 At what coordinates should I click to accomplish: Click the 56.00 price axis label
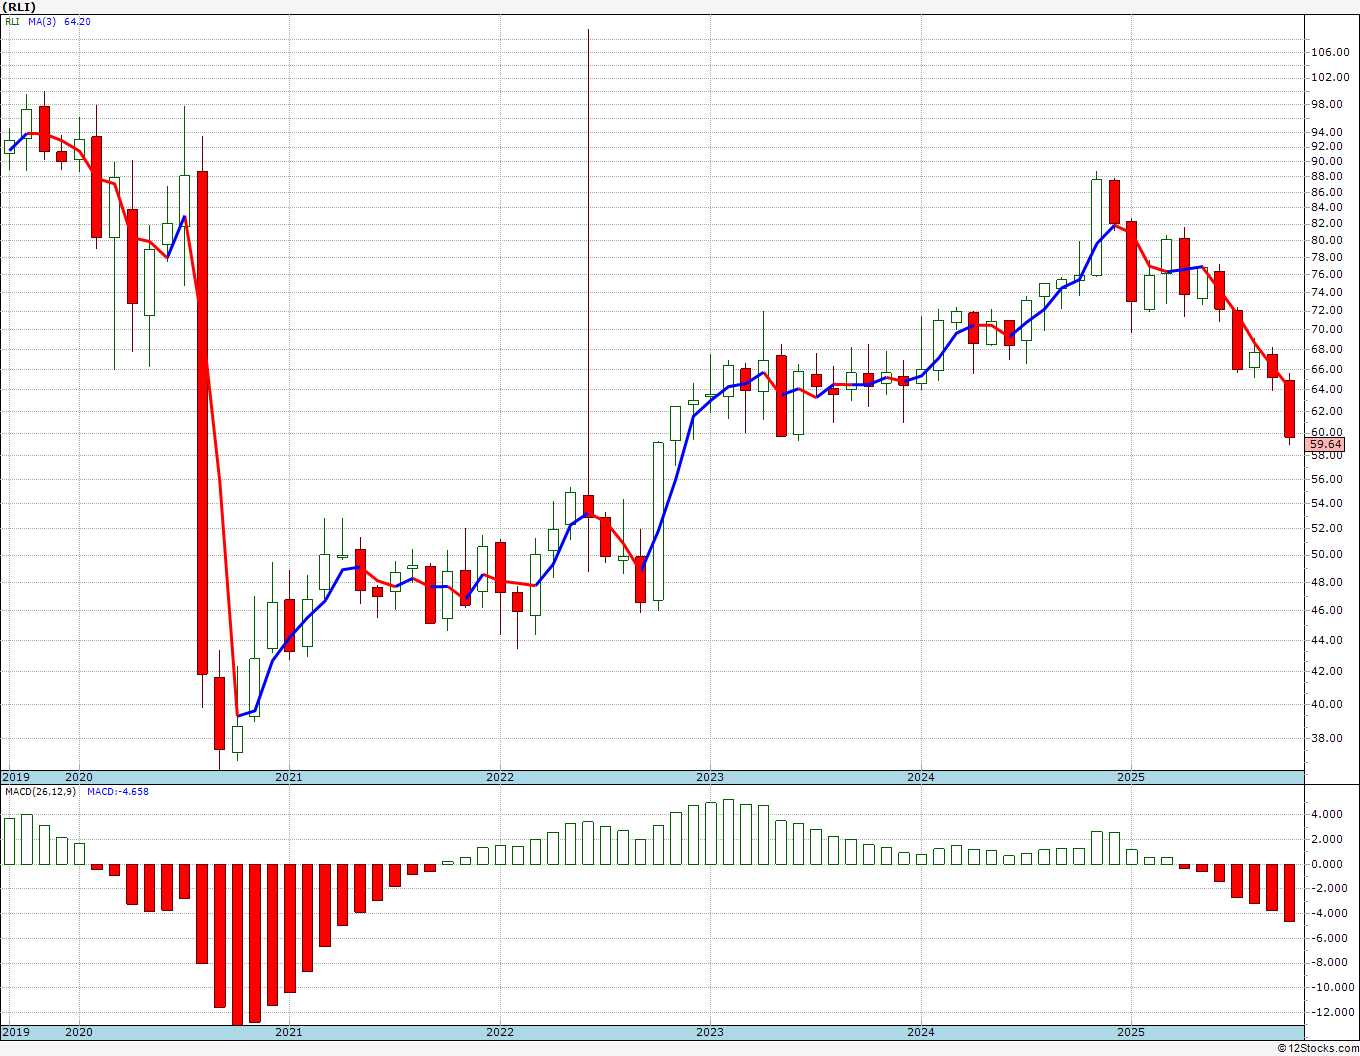coord(1325,479)
